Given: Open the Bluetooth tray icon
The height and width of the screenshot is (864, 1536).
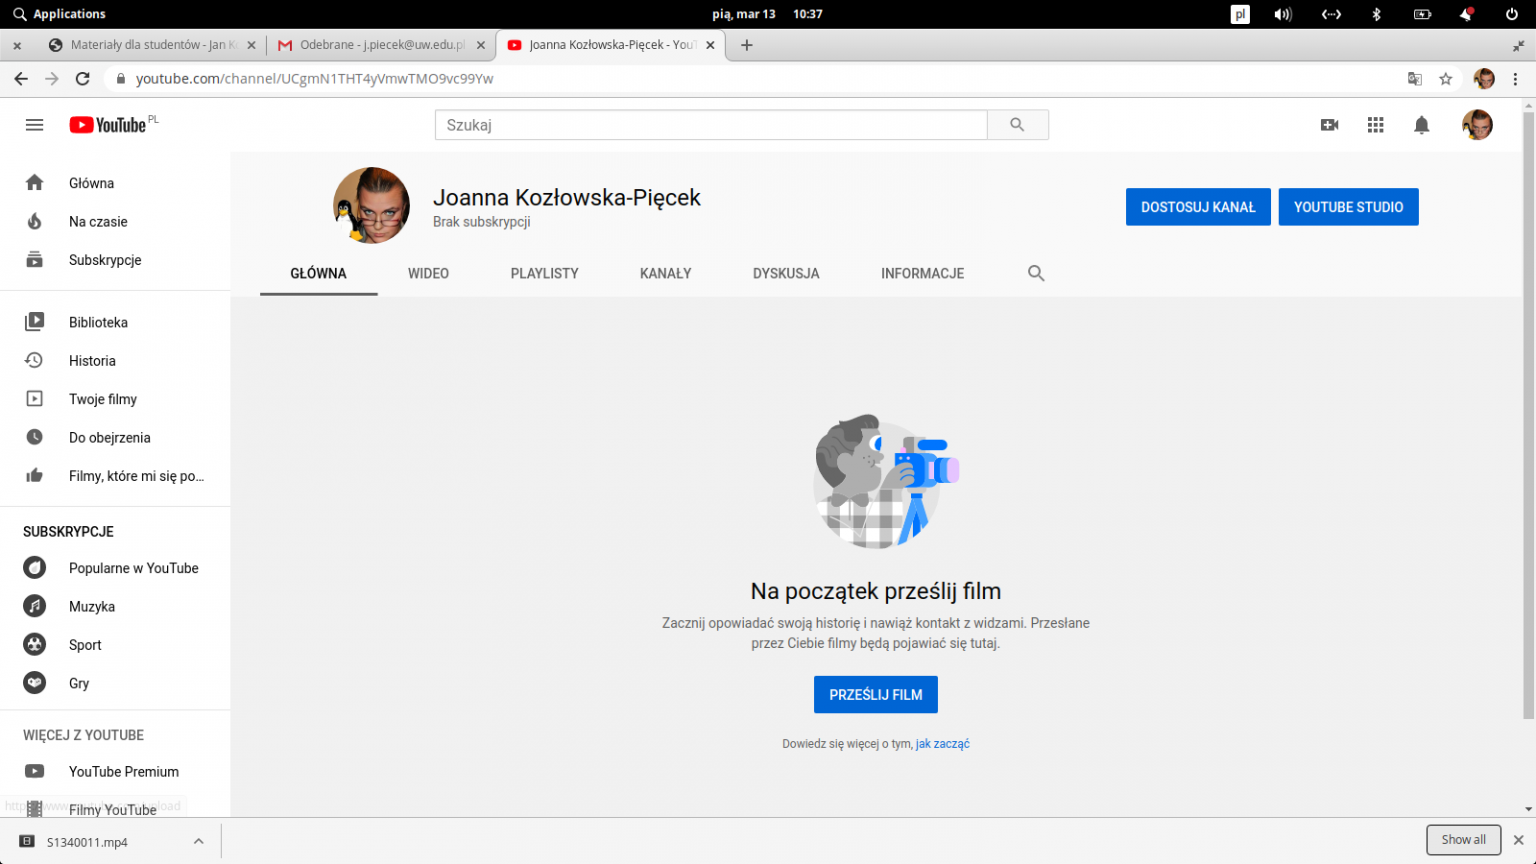Looking at the screenshot, I should click(1376, 14).
